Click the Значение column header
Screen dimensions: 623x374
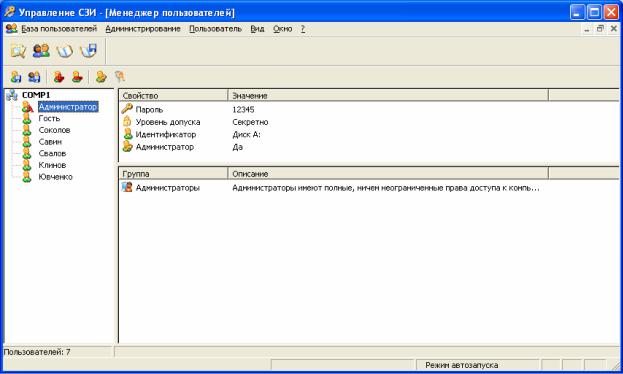coord(388,95)
